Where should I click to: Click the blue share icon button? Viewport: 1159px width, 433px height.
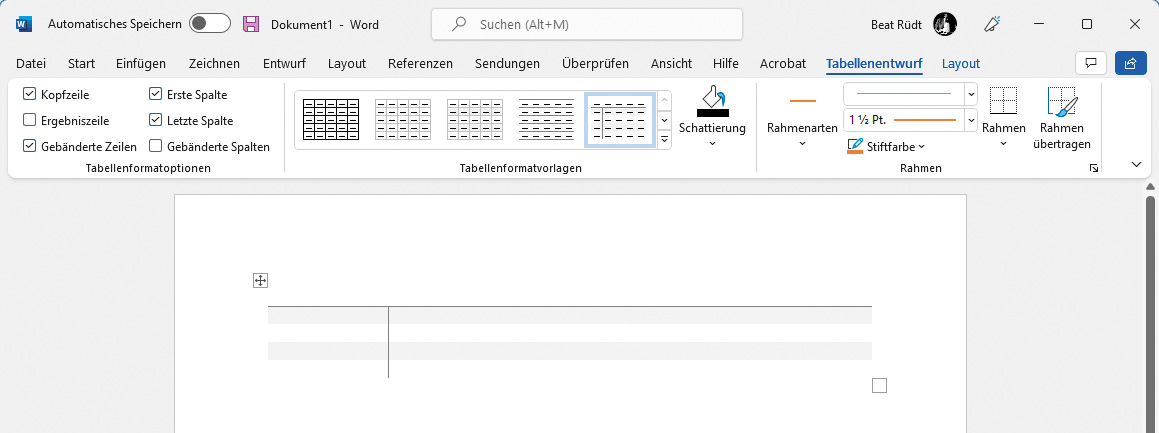1130,63
